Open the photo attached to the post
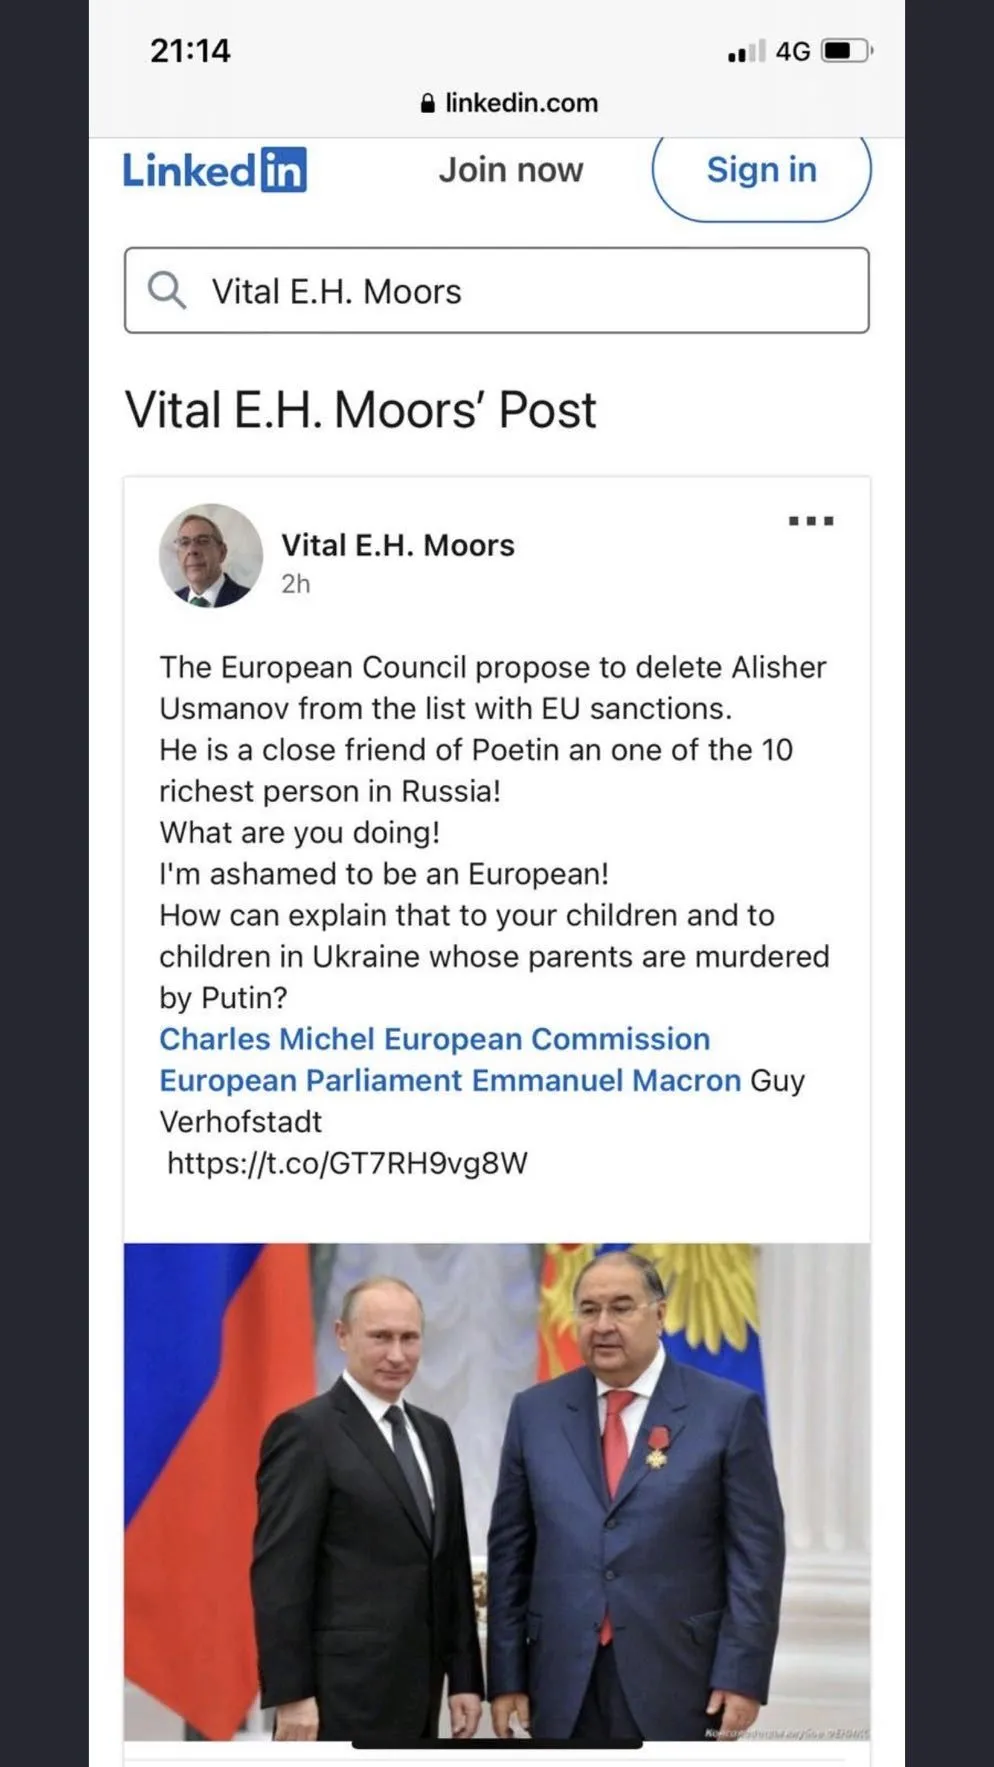 [x=497, y=1490]
